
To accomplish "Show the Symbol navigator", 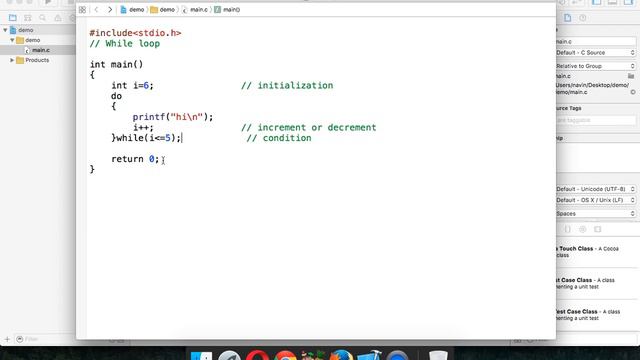I will 28,18.
